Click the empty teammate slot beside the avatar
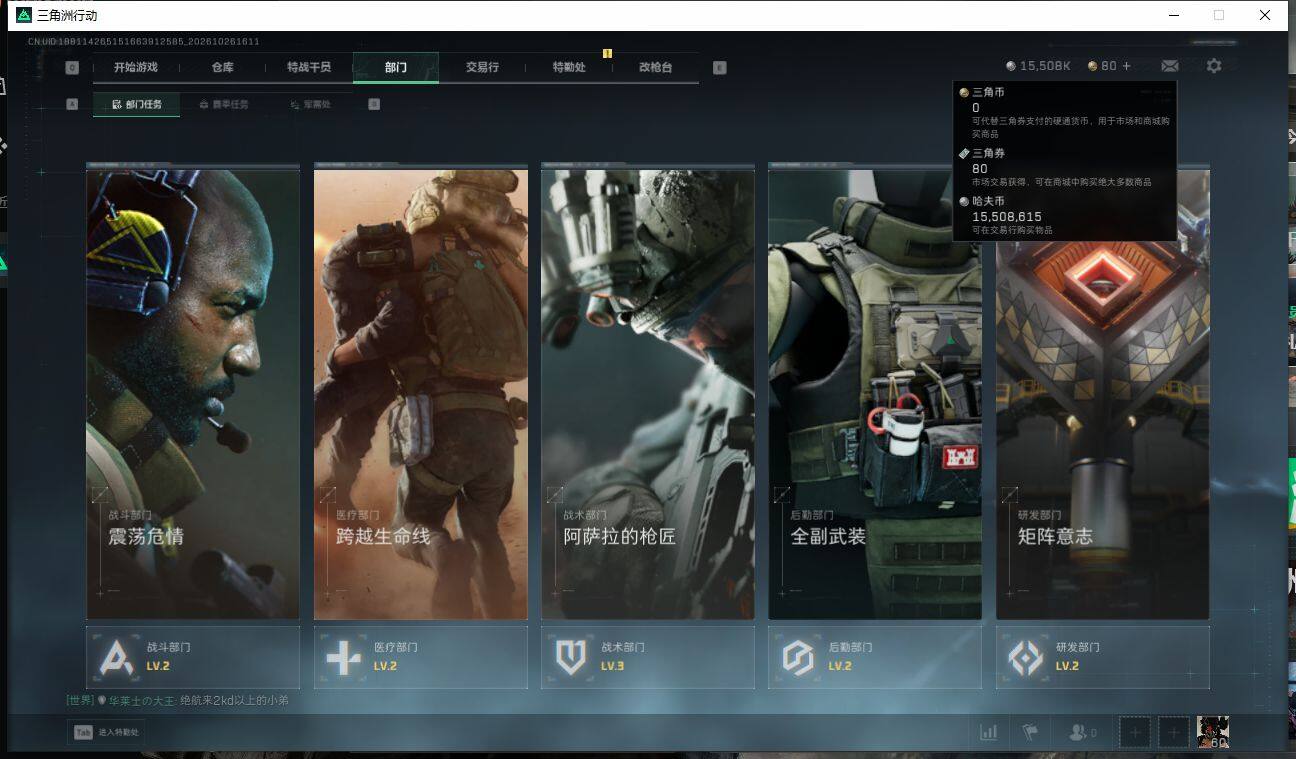The height and width of the screenshot is (759, 1296). click(1174, 732)
